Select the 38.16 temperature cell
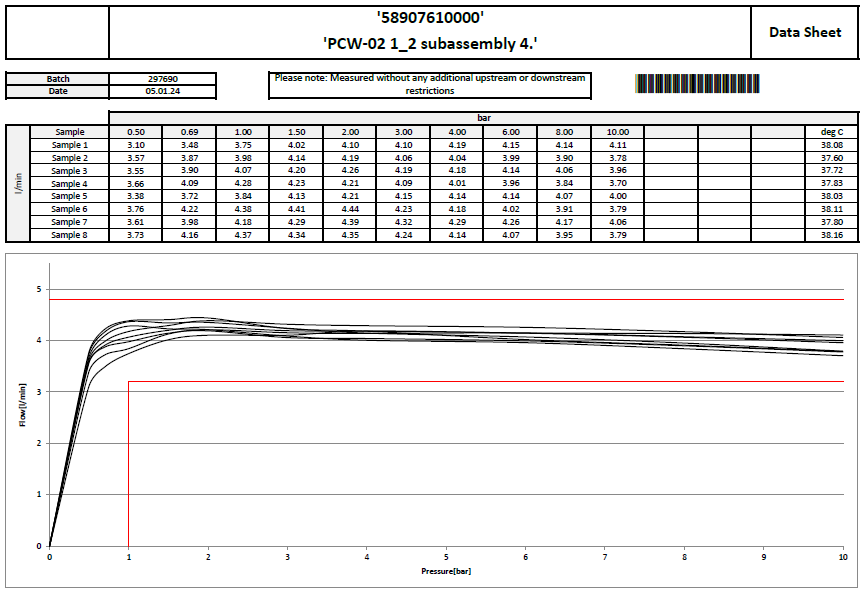Screen dimensions: 866x593 (x=832, y=235)
